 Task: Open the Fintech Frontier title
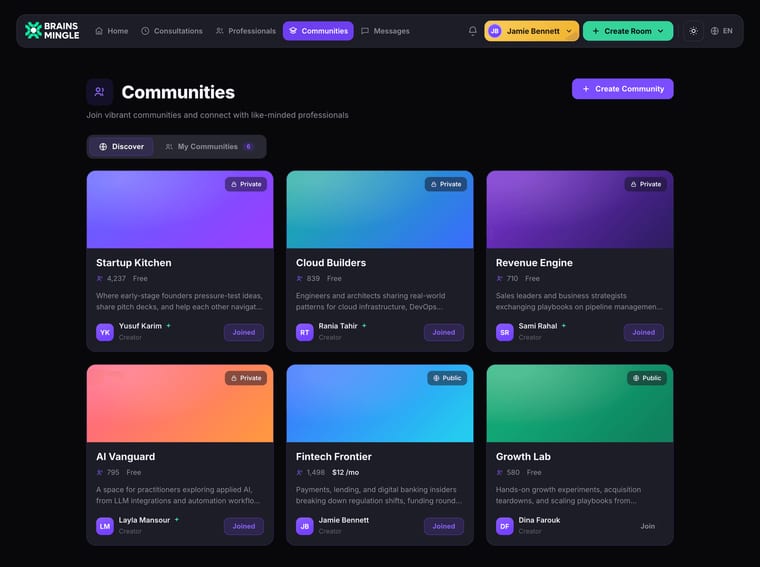click(334, 457)
